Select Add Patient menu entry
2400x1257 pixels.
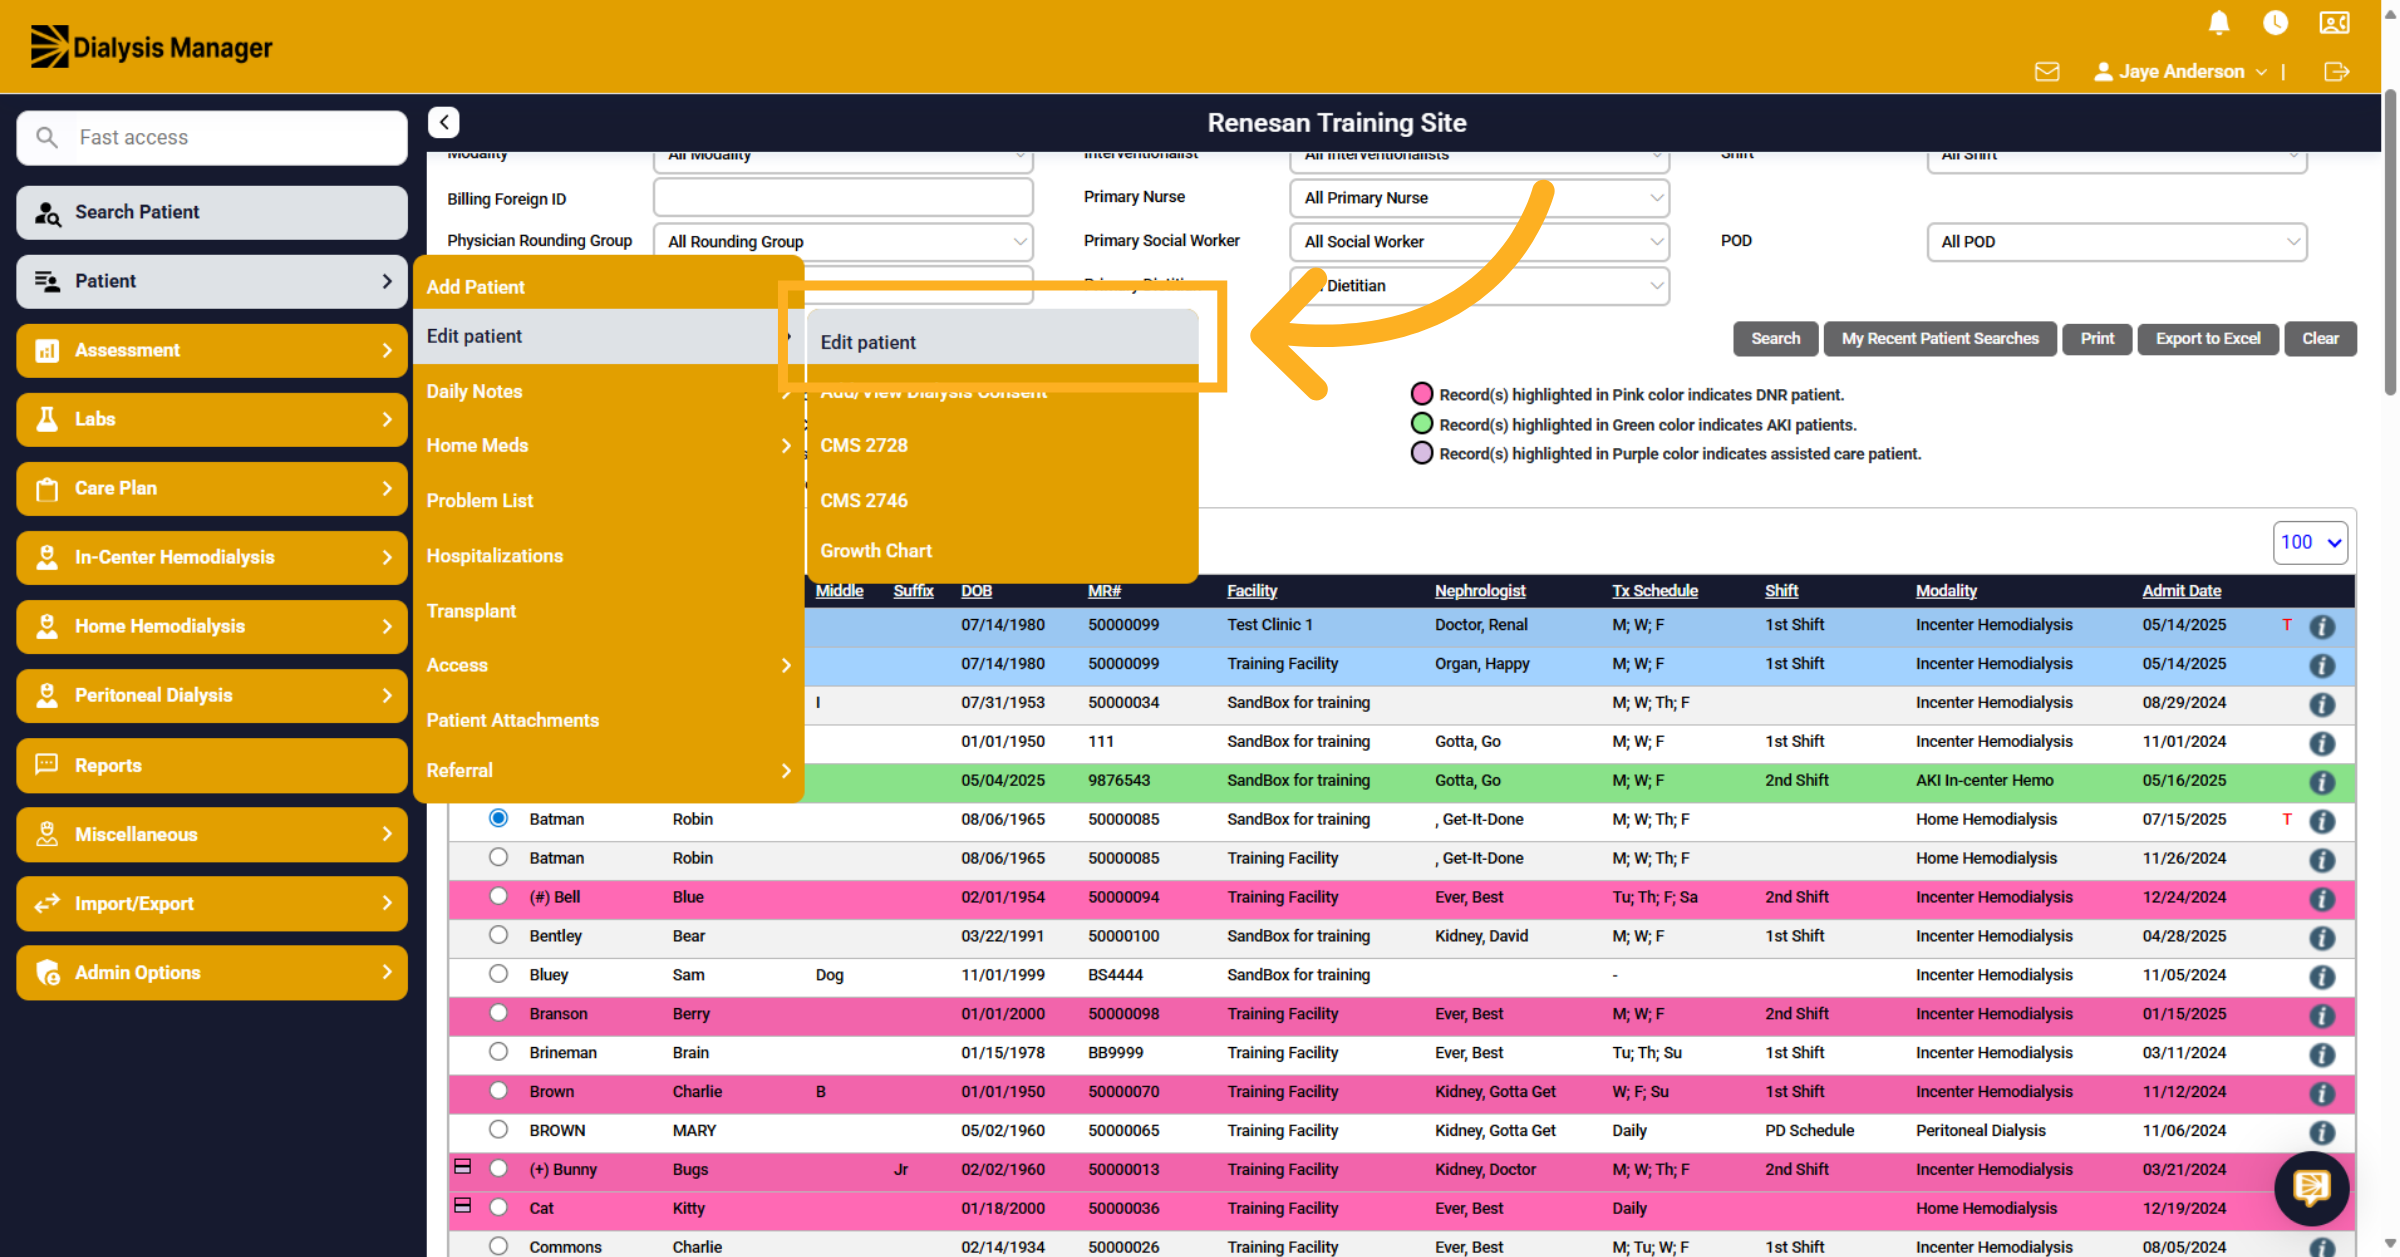pyautogui.click(x=608, y=287)
